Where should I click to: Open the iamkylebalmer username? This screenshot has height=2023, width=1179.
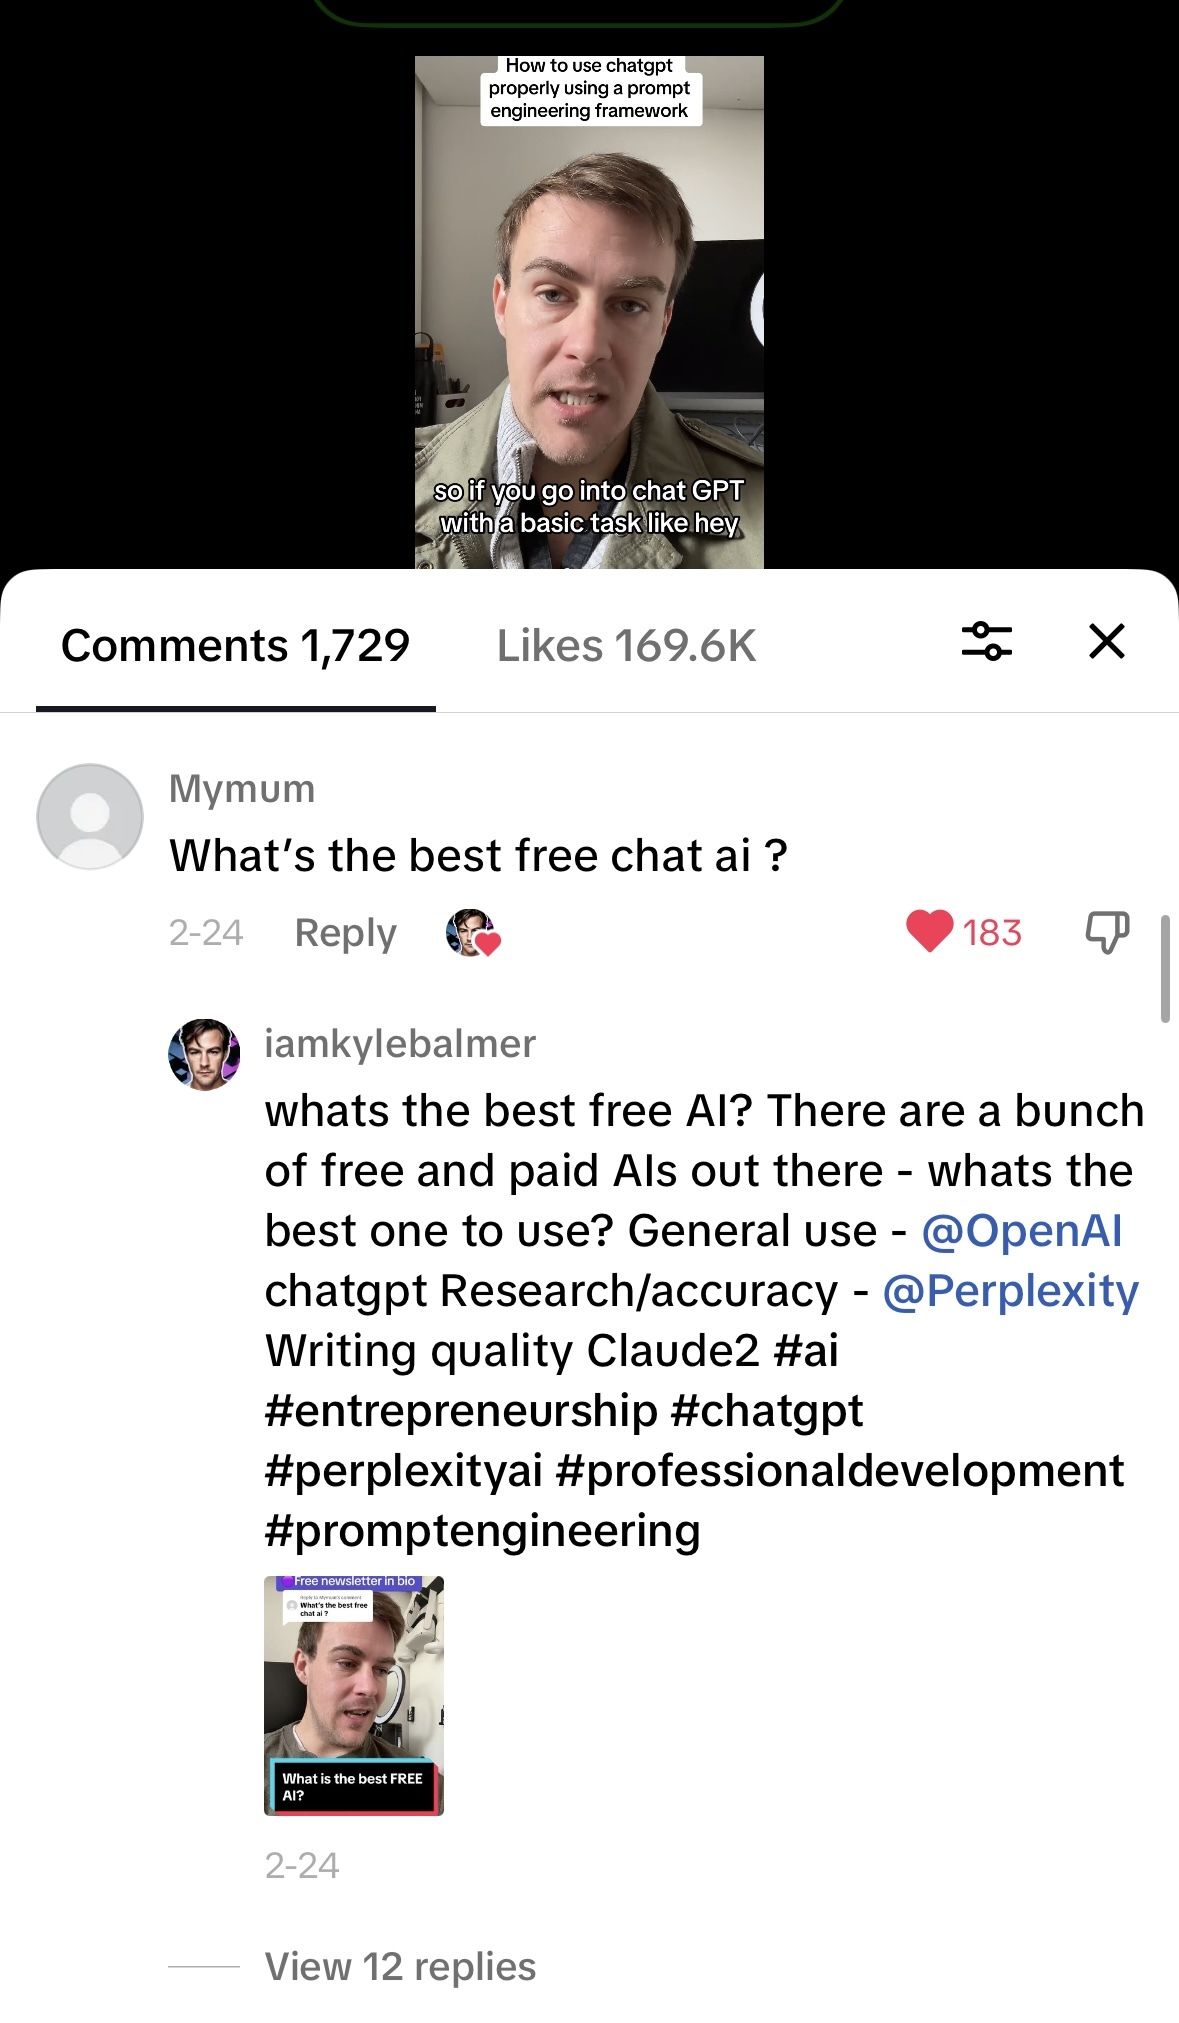click(x=400, y=1044)
